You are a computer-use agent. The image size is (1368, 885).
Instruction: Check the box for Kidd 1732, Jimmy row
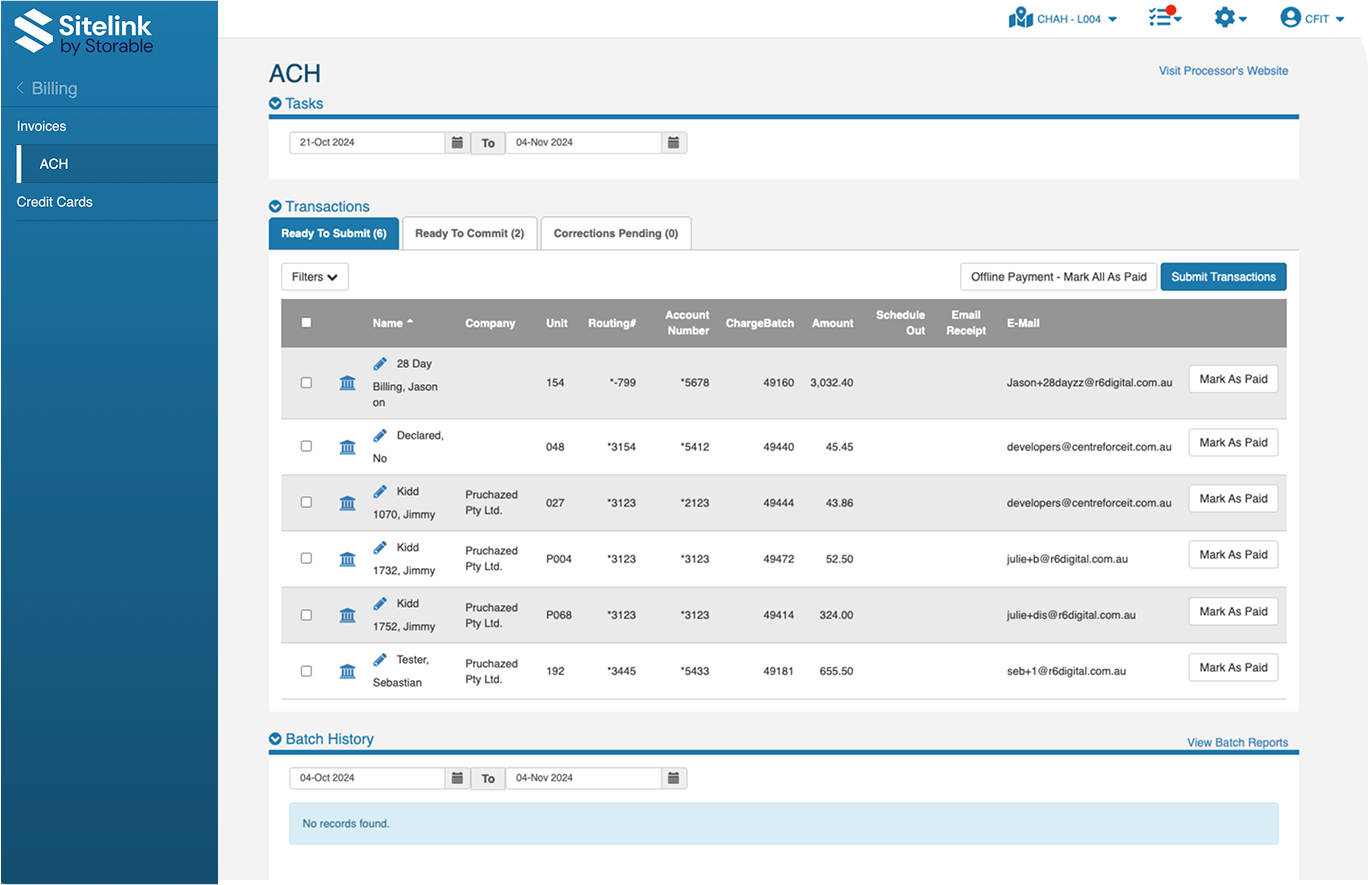[x=306, y=559]
